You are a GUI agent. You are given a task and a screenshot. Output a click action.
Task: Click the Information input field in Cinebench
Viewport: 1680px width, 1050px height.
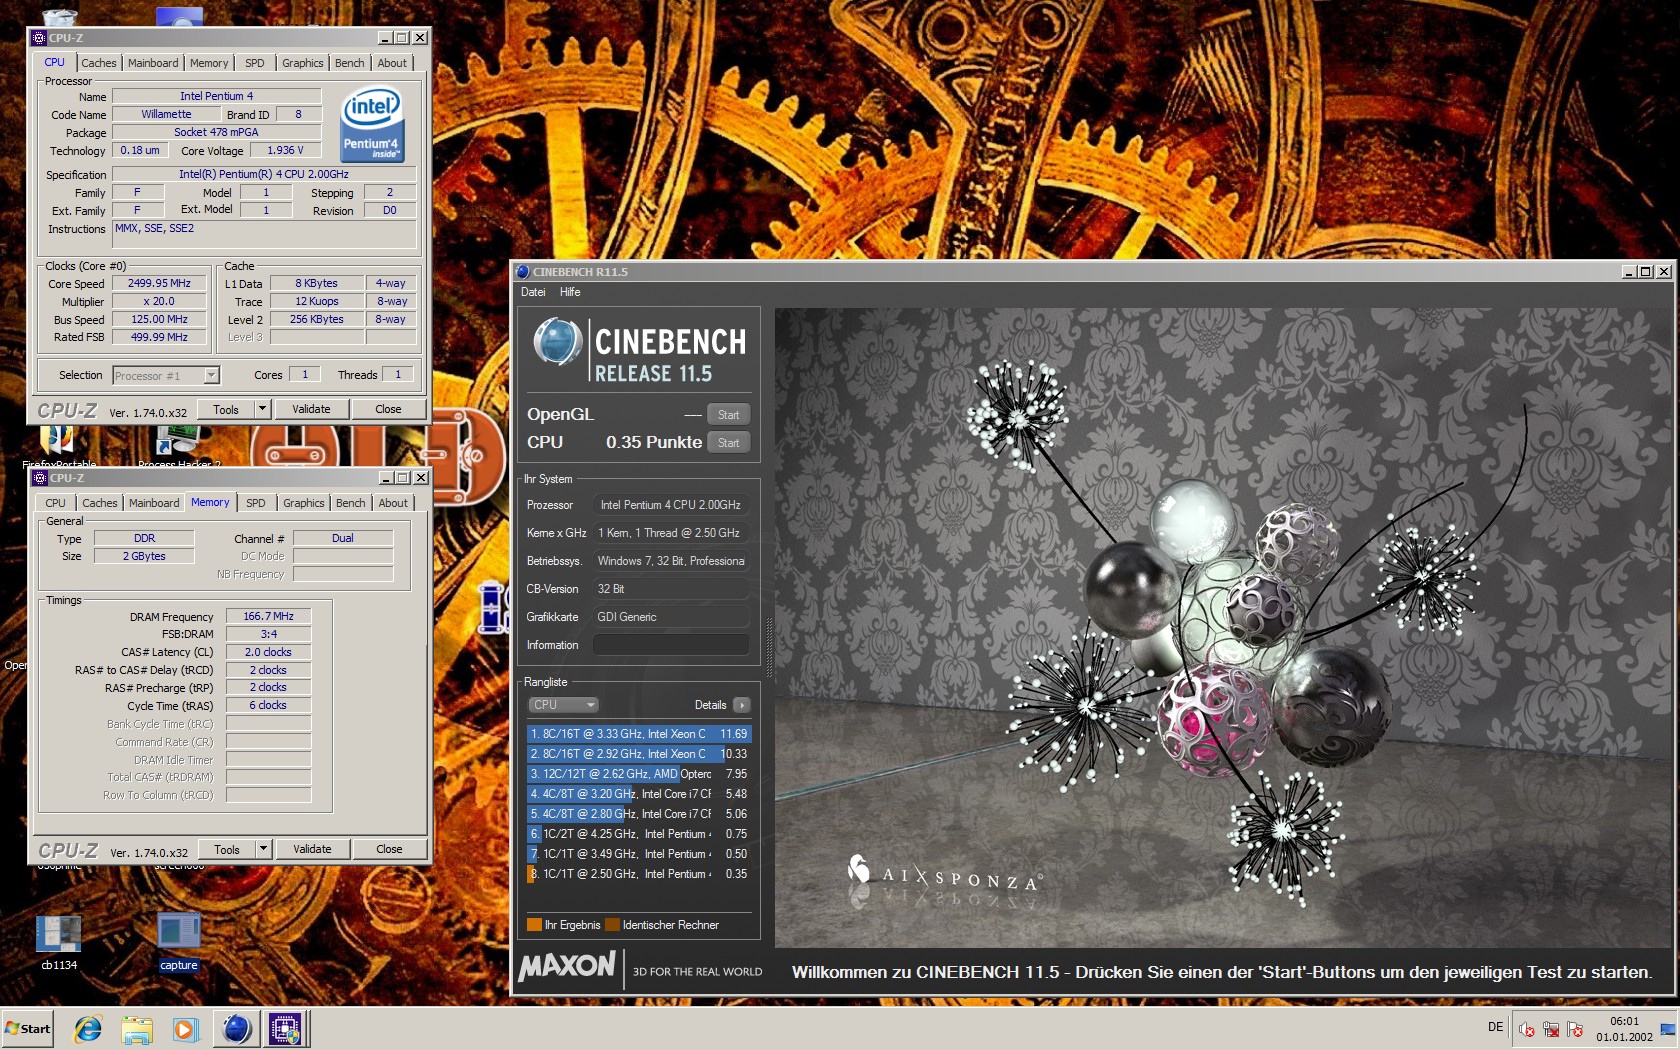click(671, 645)
